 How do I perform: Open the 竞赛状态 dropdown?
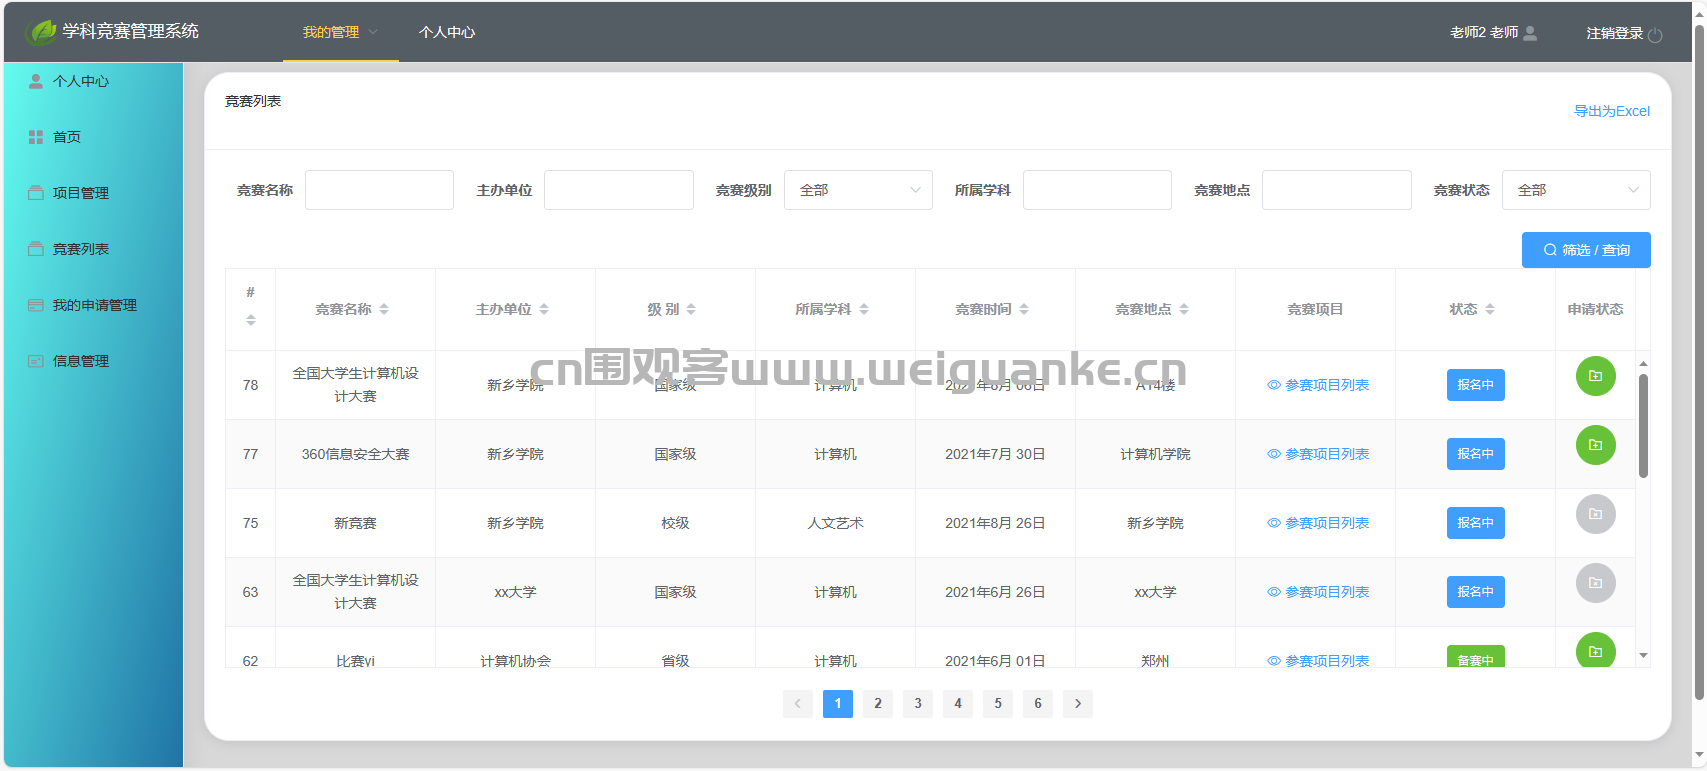[x=1576, y=190]
